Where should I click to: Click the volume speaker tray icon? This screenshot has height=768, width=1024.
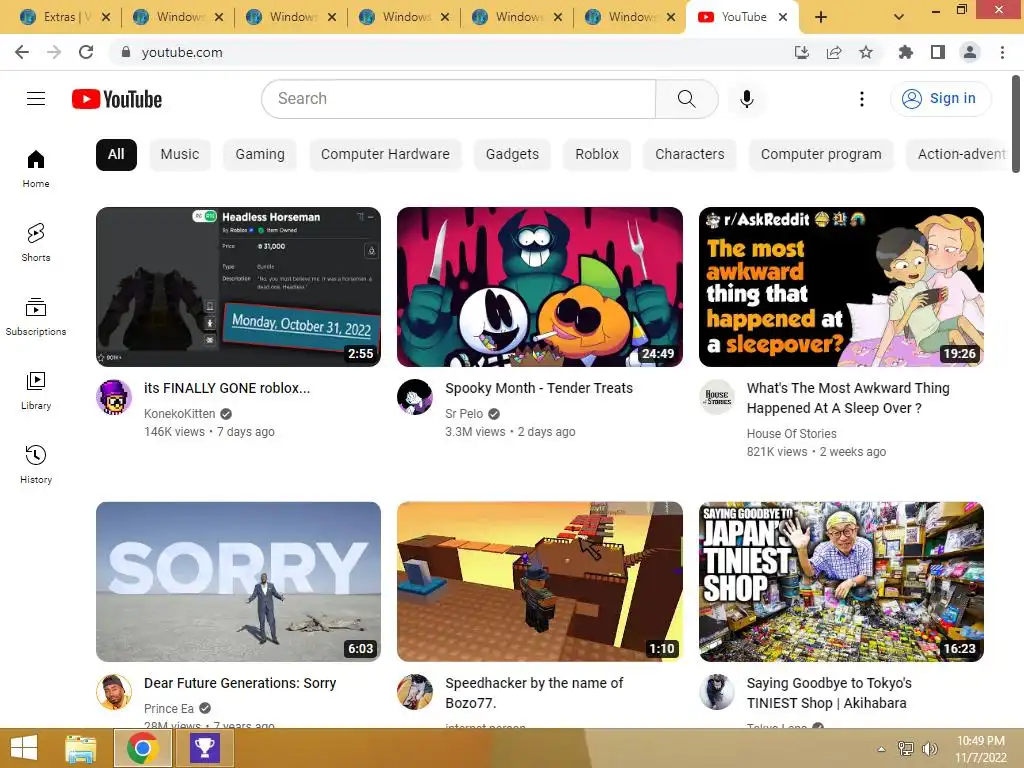coord(929,749)
